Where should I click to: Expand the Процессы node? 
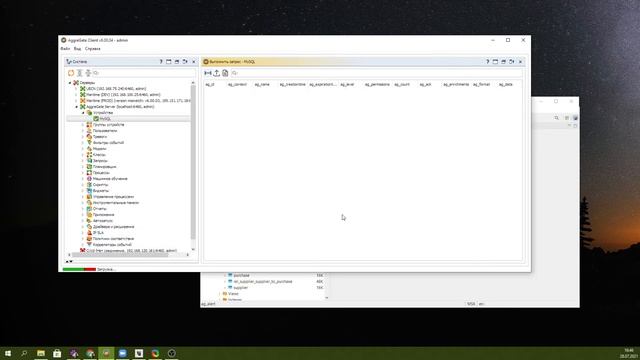83,173
